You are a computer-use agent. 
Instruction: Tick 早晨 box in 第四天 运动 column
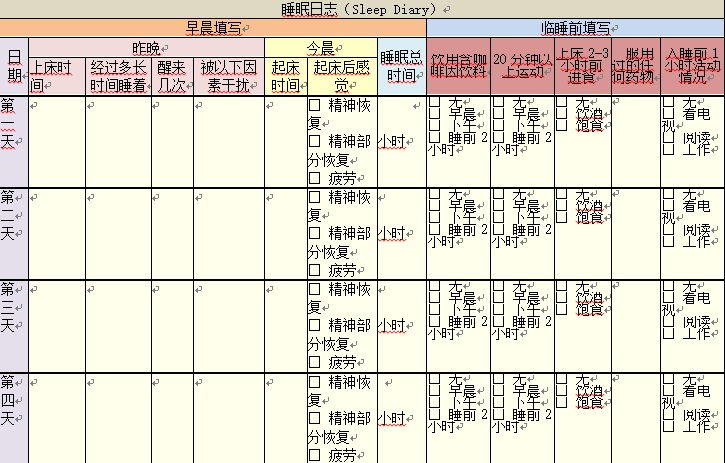[498, 390]
